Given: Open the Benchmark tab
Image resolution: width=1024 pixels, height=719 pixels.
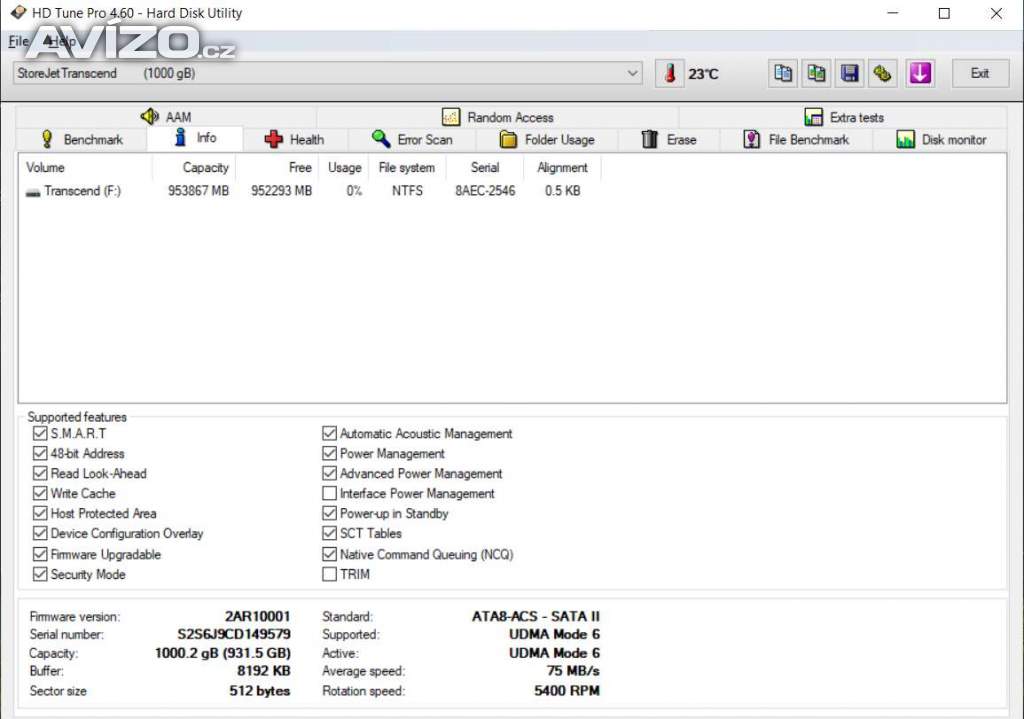Looking at the screenshot, I should (82, 139).
